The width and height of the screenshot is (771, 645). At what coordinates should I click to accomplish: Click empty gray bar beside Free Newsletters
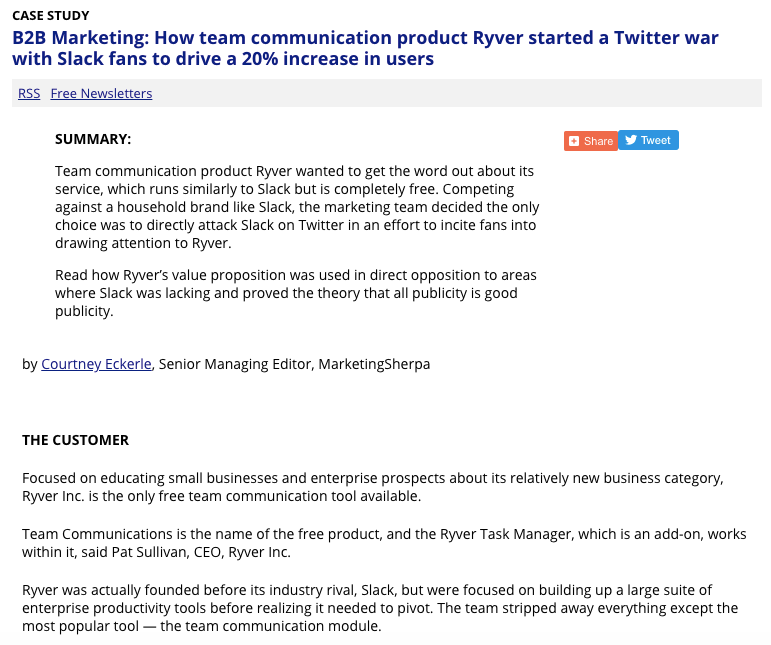(457, 93)
